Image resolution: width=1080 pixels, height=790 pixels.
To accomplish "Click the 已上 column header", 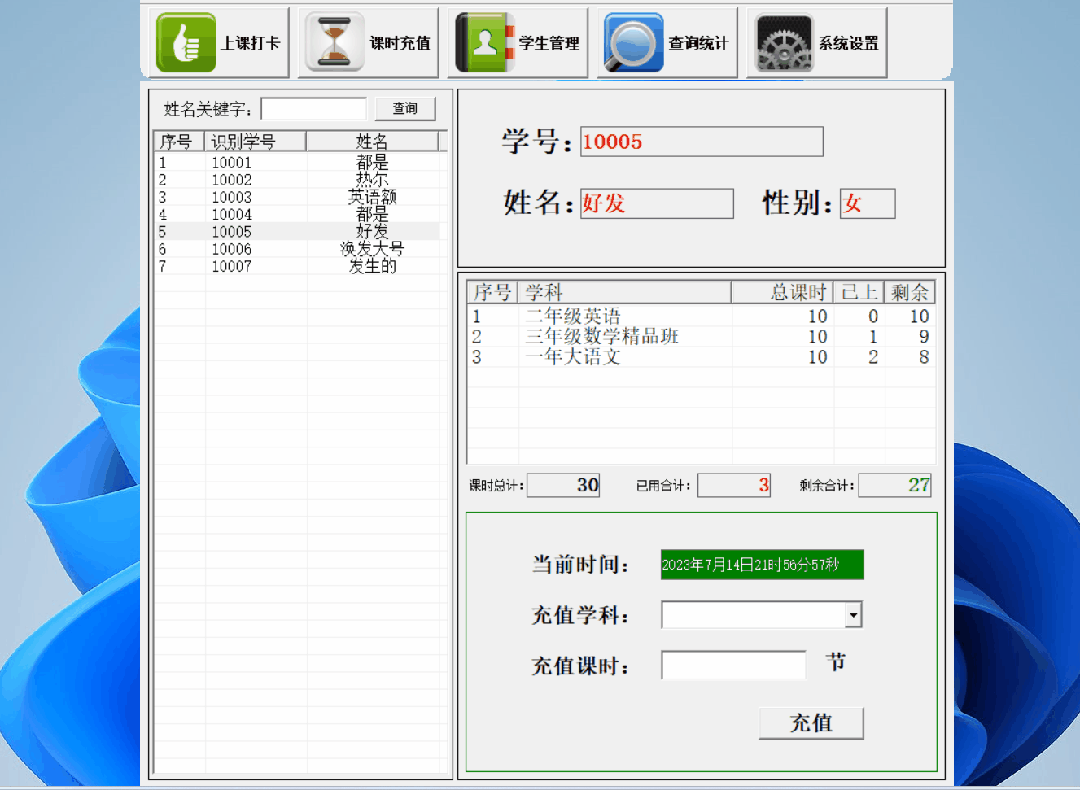I will (859, 292).
